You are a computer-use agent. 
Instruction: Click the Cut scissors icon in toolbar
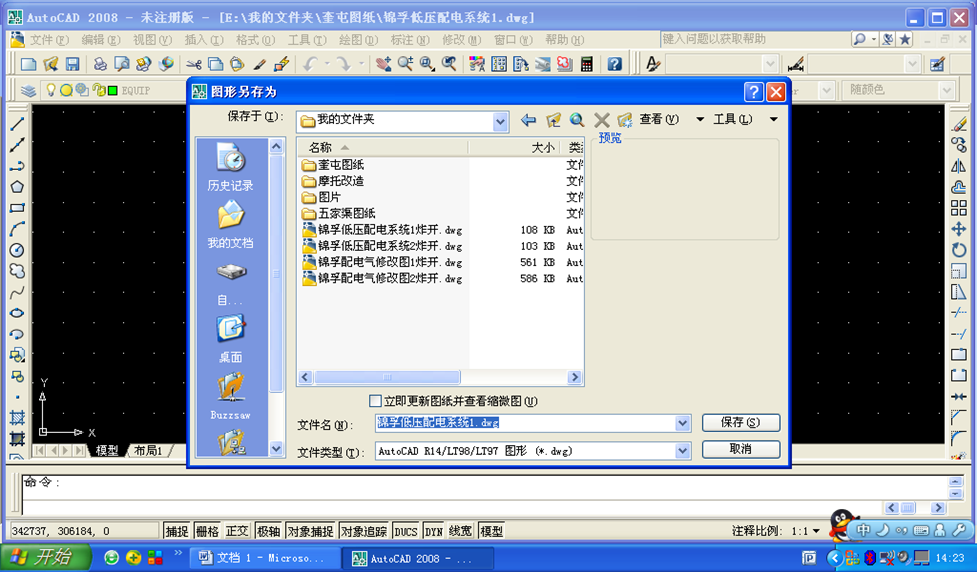(x=194, y=64)
